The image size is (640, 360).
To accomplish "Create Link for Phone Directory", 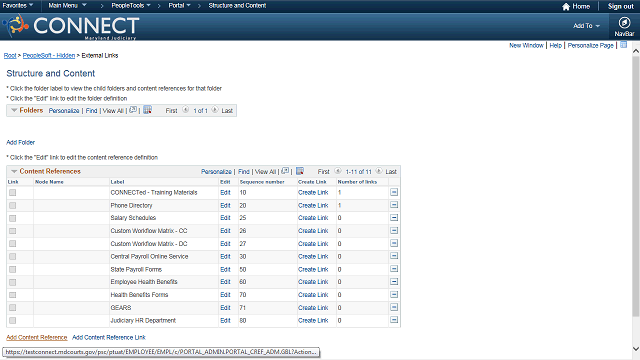I will (313, 205).
